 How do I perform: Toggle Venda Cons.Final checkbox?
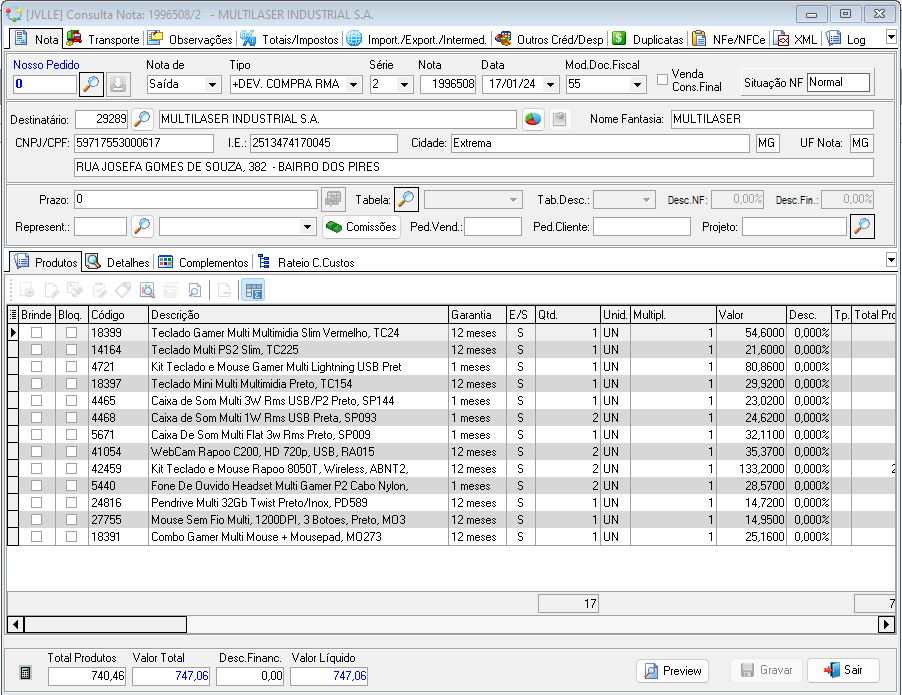[663, 79]
